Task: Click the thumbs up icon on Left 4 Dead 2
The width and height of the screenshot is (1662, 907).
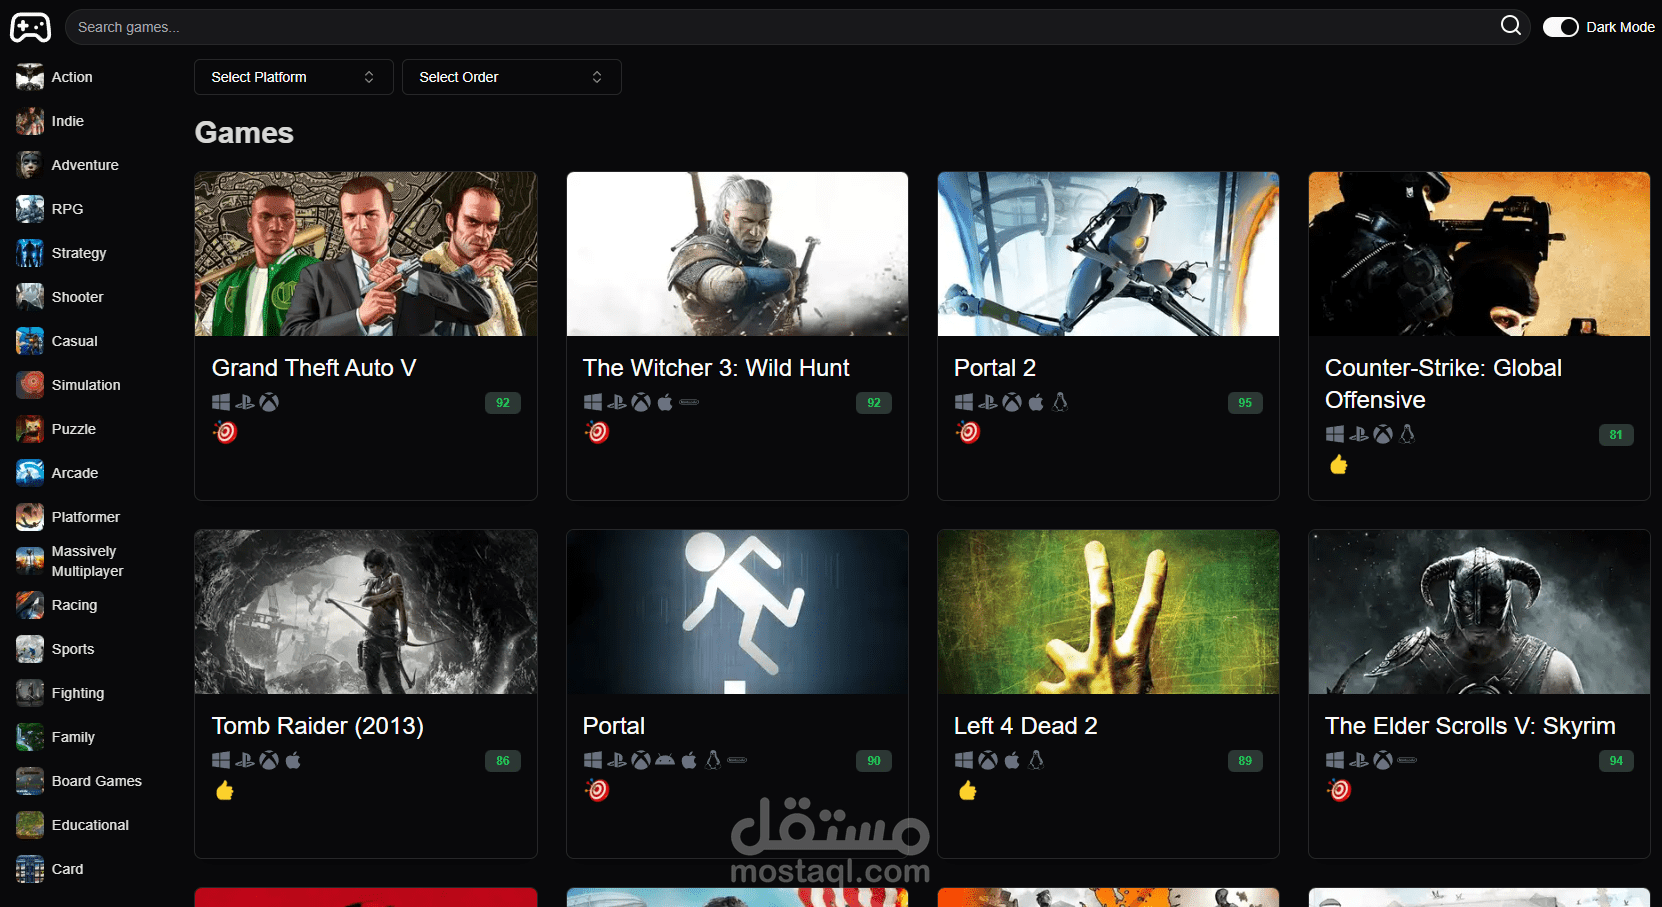Action: [966, 790]
